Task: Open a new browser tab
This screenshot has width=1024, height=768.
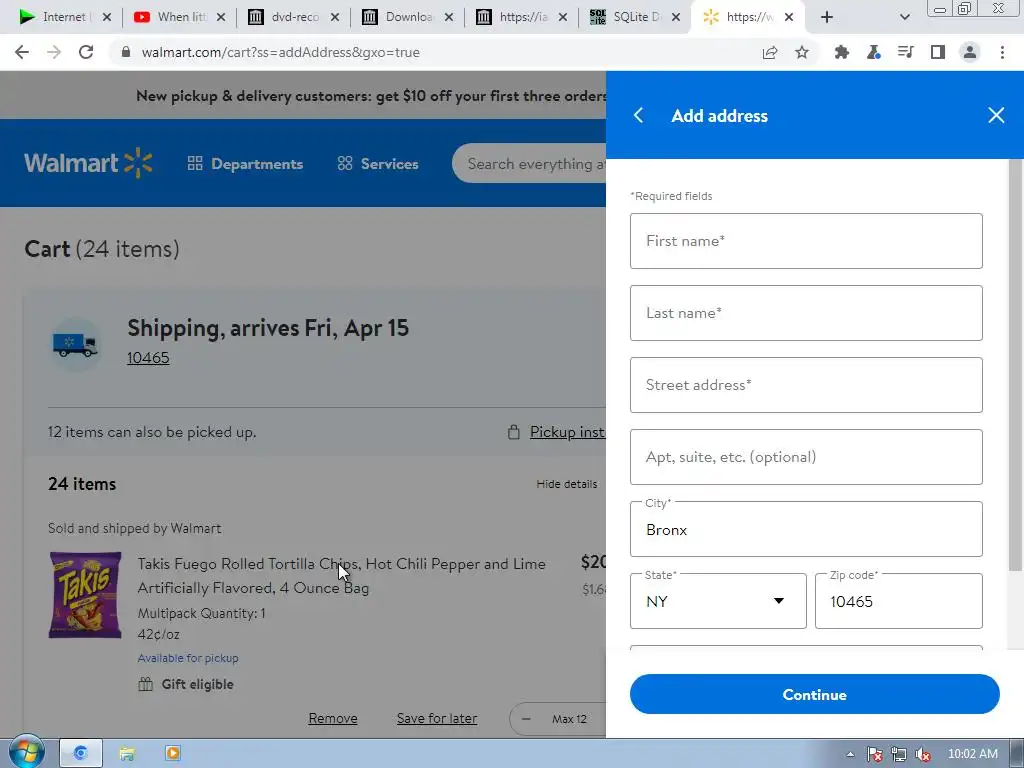Action: (827, 17)
